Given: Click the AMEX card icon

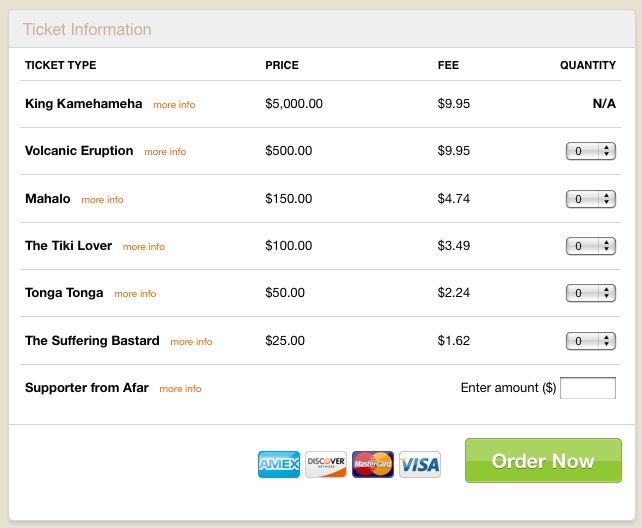Looking at the screenshot, I should point(279,464).
